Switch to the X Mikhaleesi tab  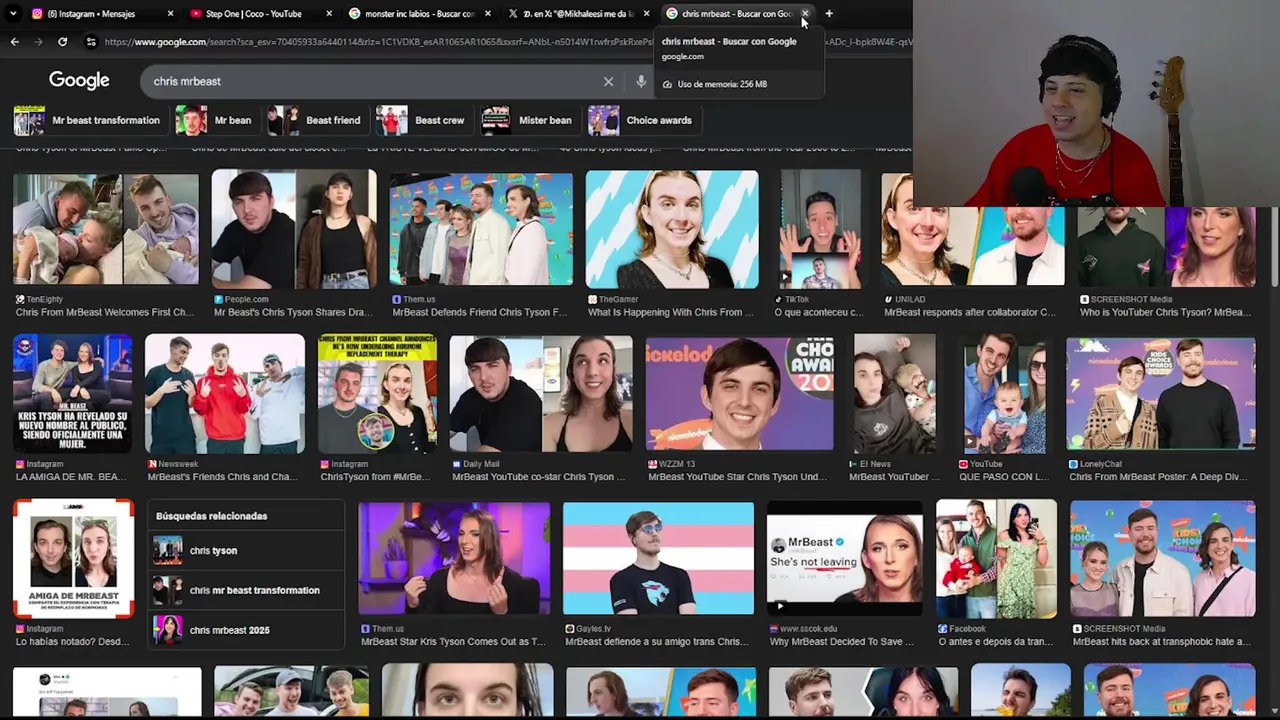[x=577, y=14]
